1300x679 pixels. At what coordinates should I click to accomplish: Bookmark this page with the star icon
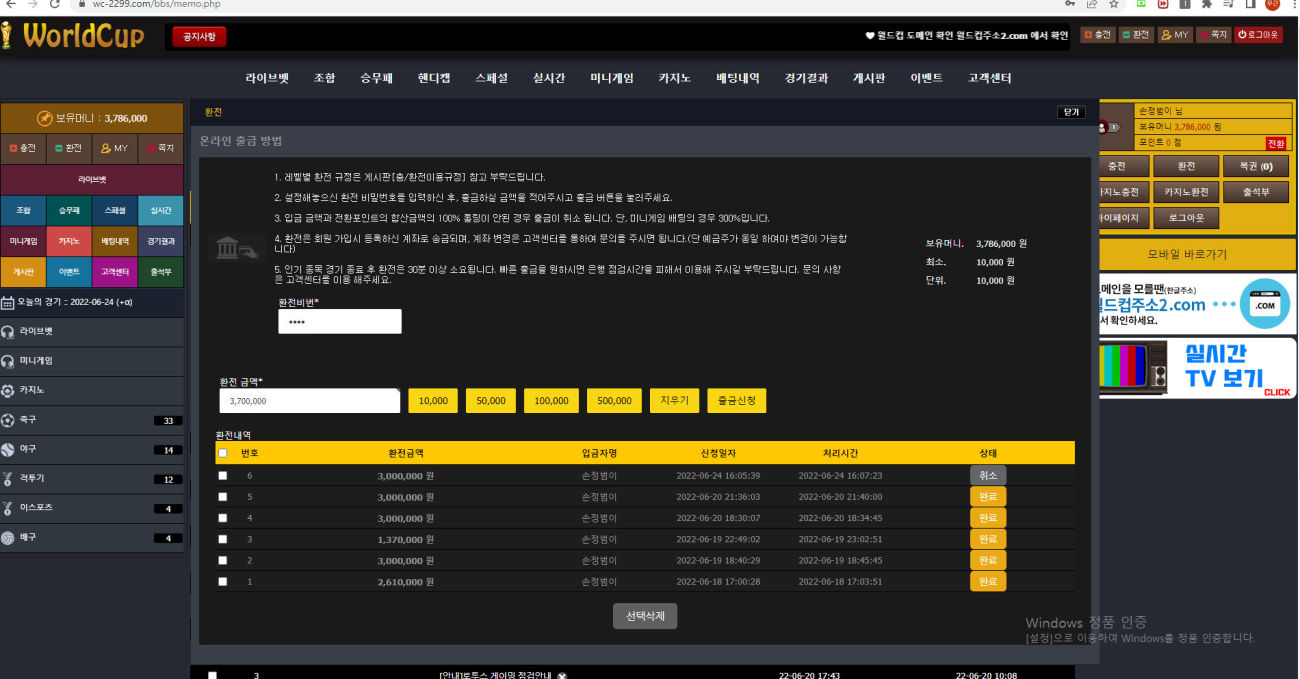(1113, 5)
